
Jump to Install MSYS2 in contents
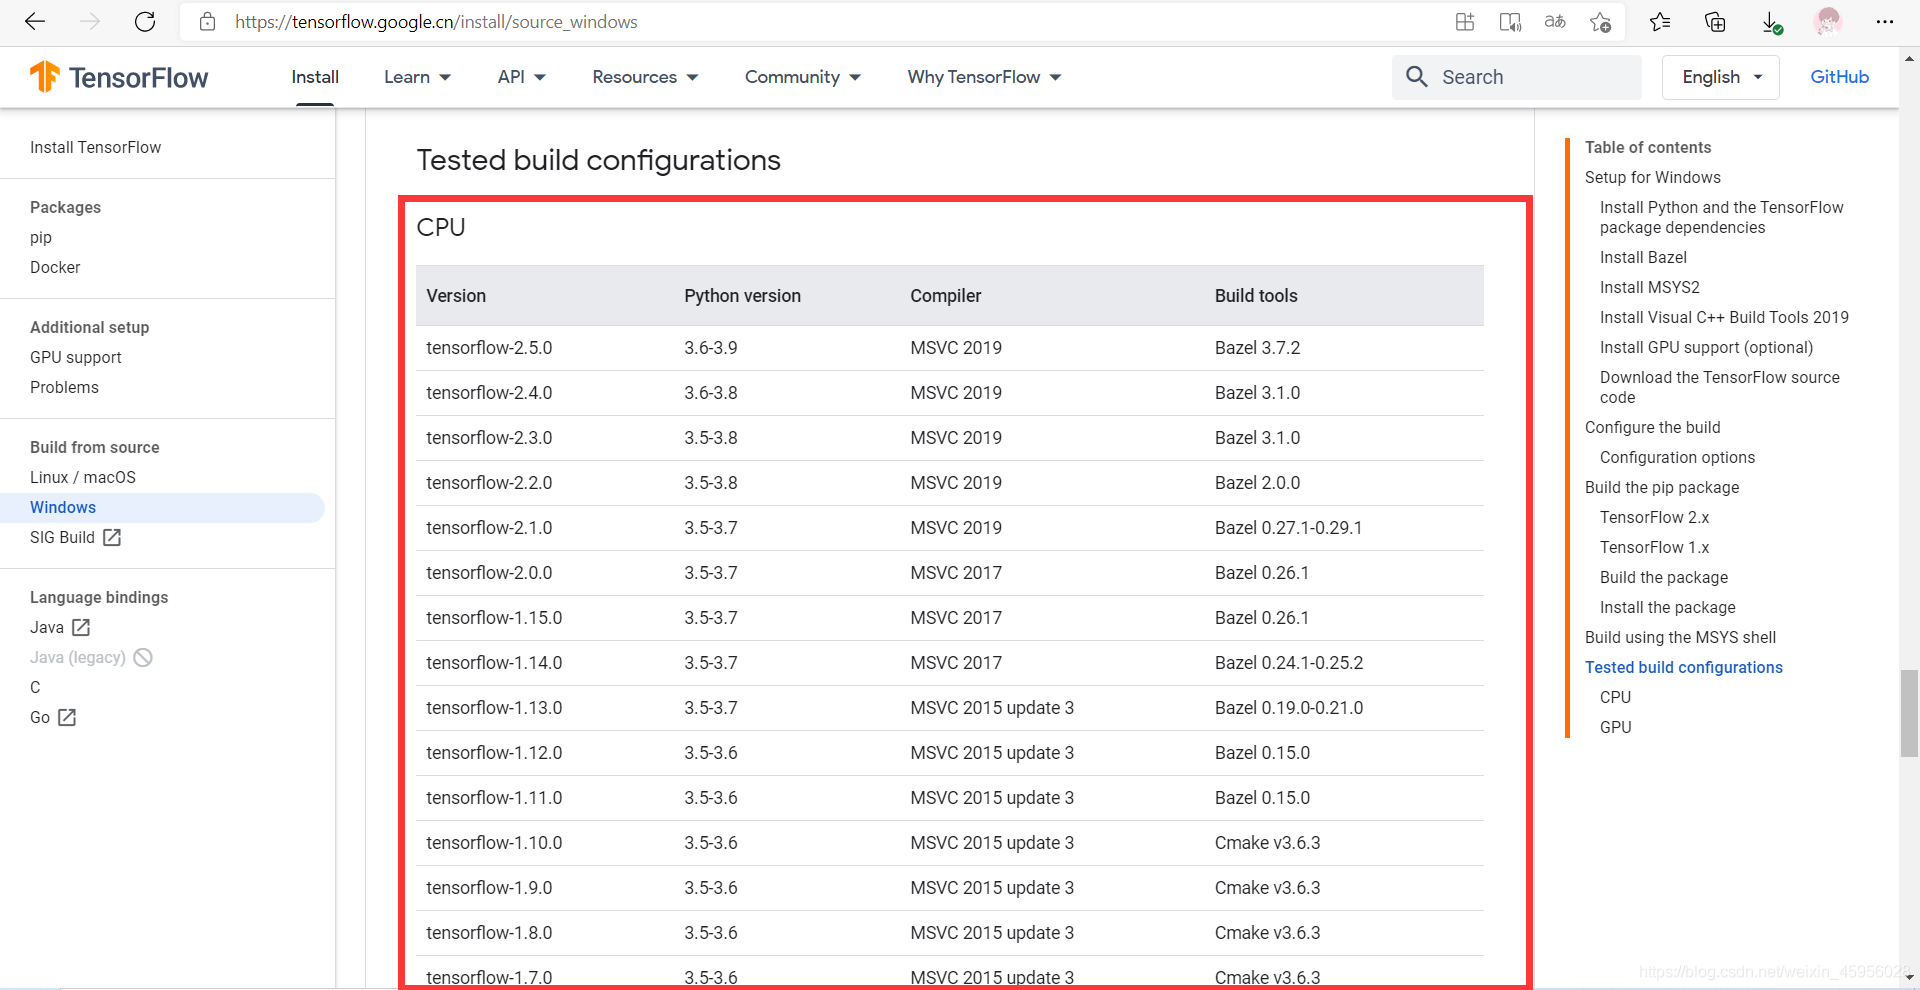(x=1650, y=288)
